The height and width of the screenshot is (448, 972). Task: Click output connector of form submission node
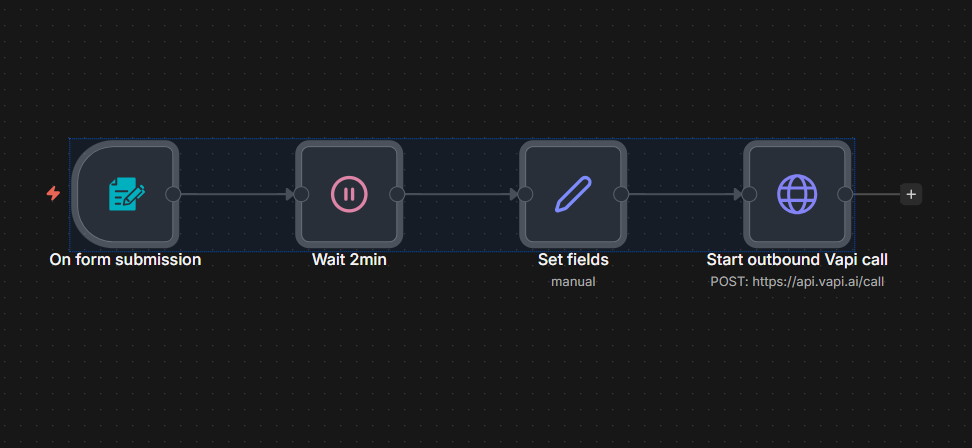[173, 194]
